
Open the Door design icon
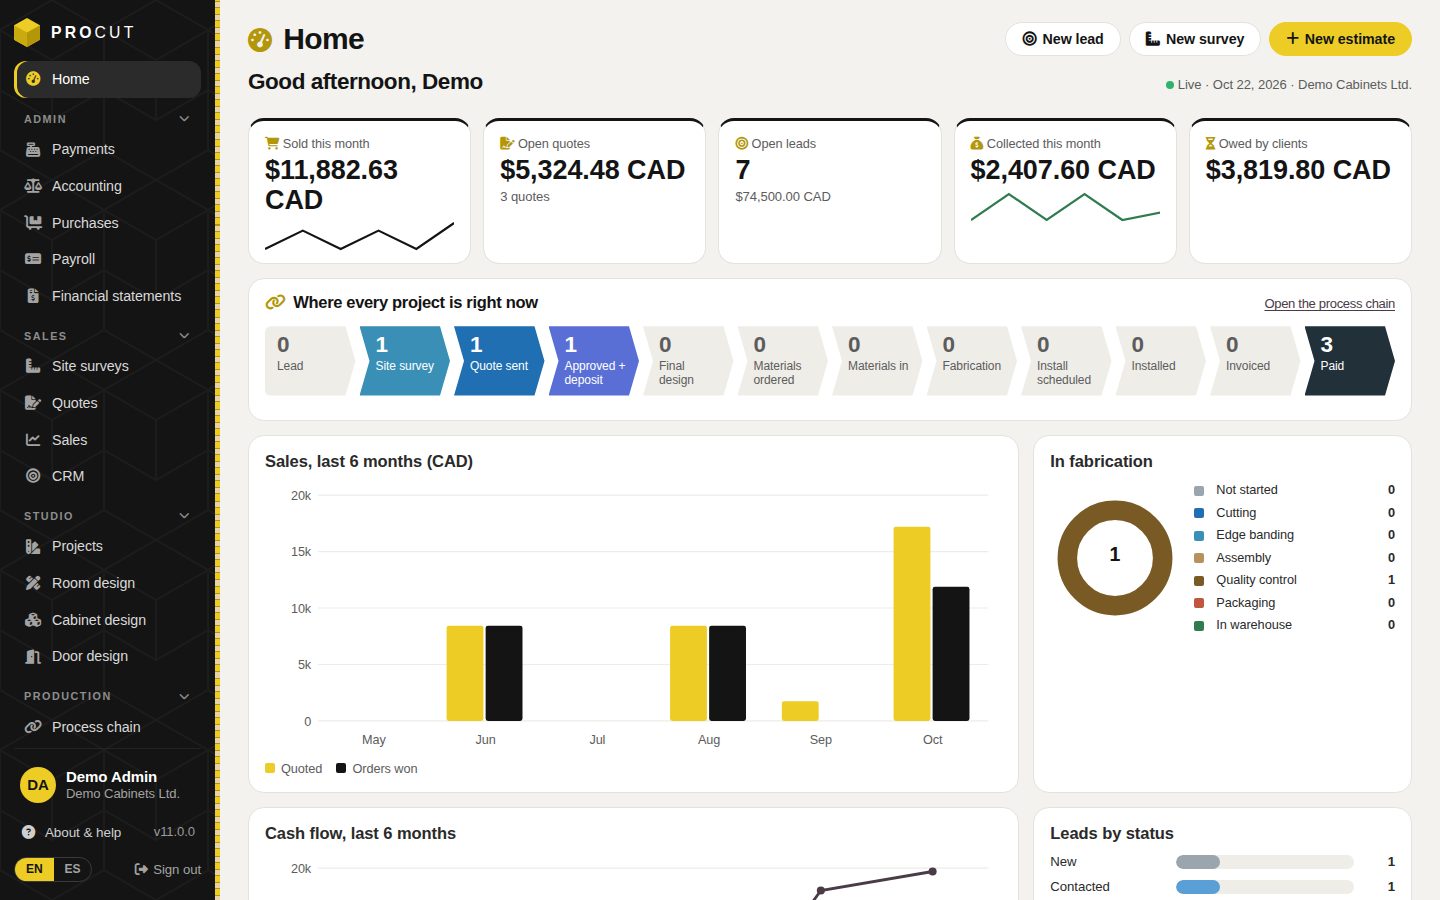pyautogui.click(x=33, y=656)
